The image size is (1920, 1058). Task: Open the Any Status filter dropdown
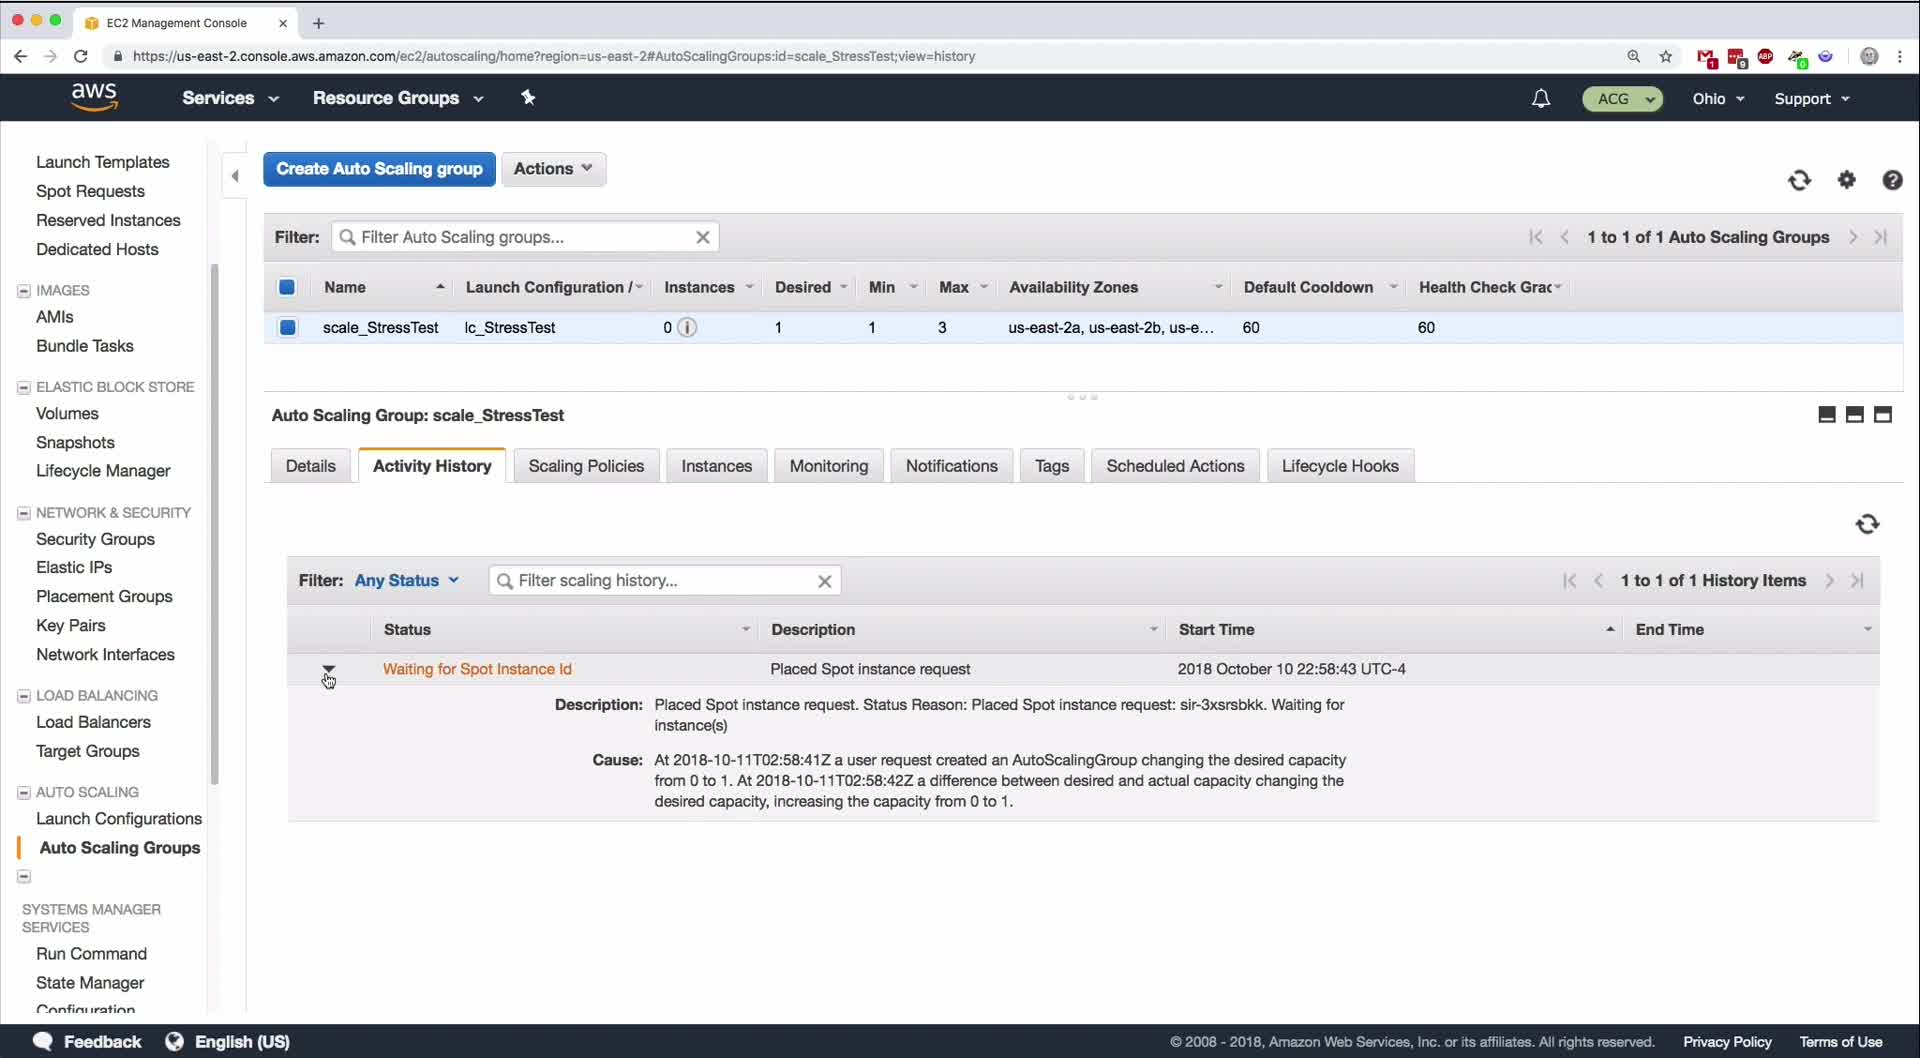click(406, 581)
